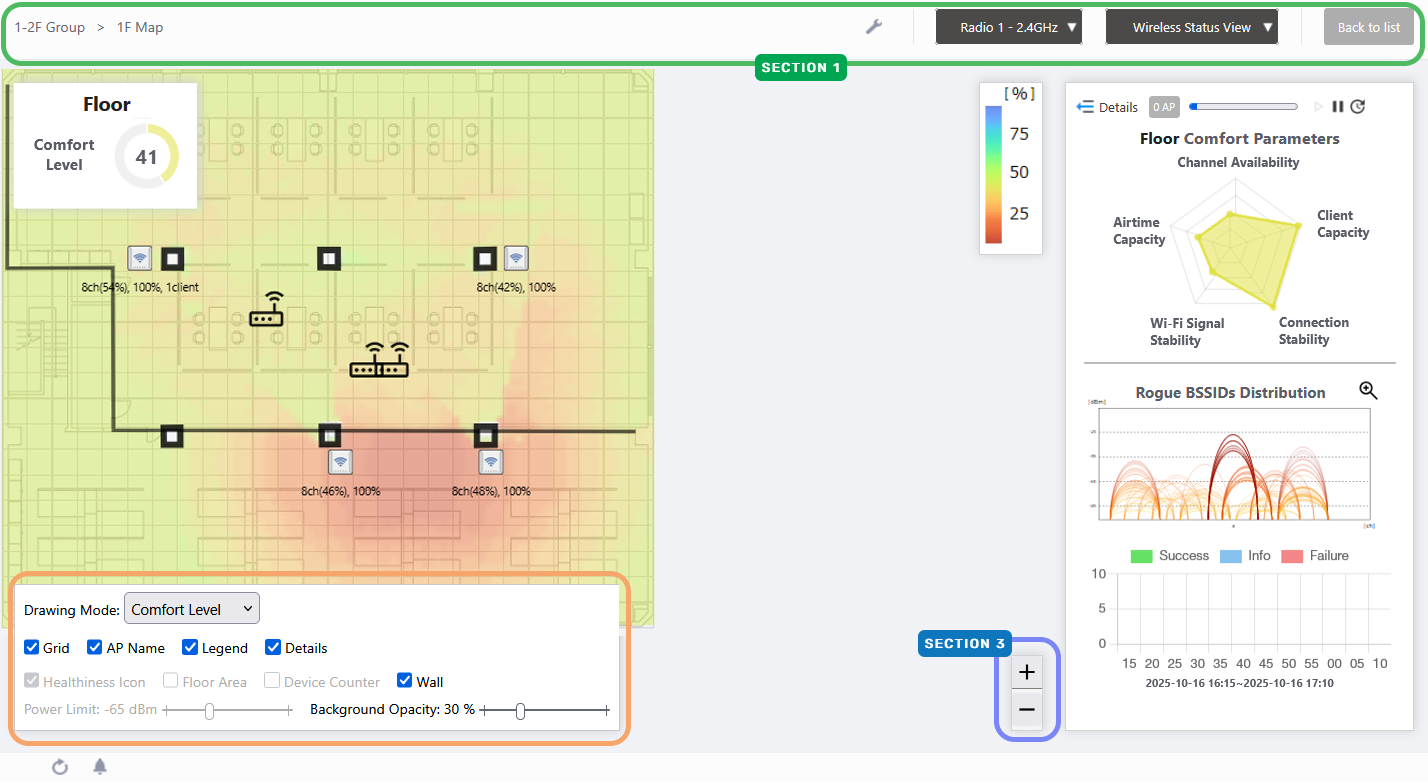Click the Background Opacity slider
The width and height of the screenshot is (1428, 782).
[521, 711]
